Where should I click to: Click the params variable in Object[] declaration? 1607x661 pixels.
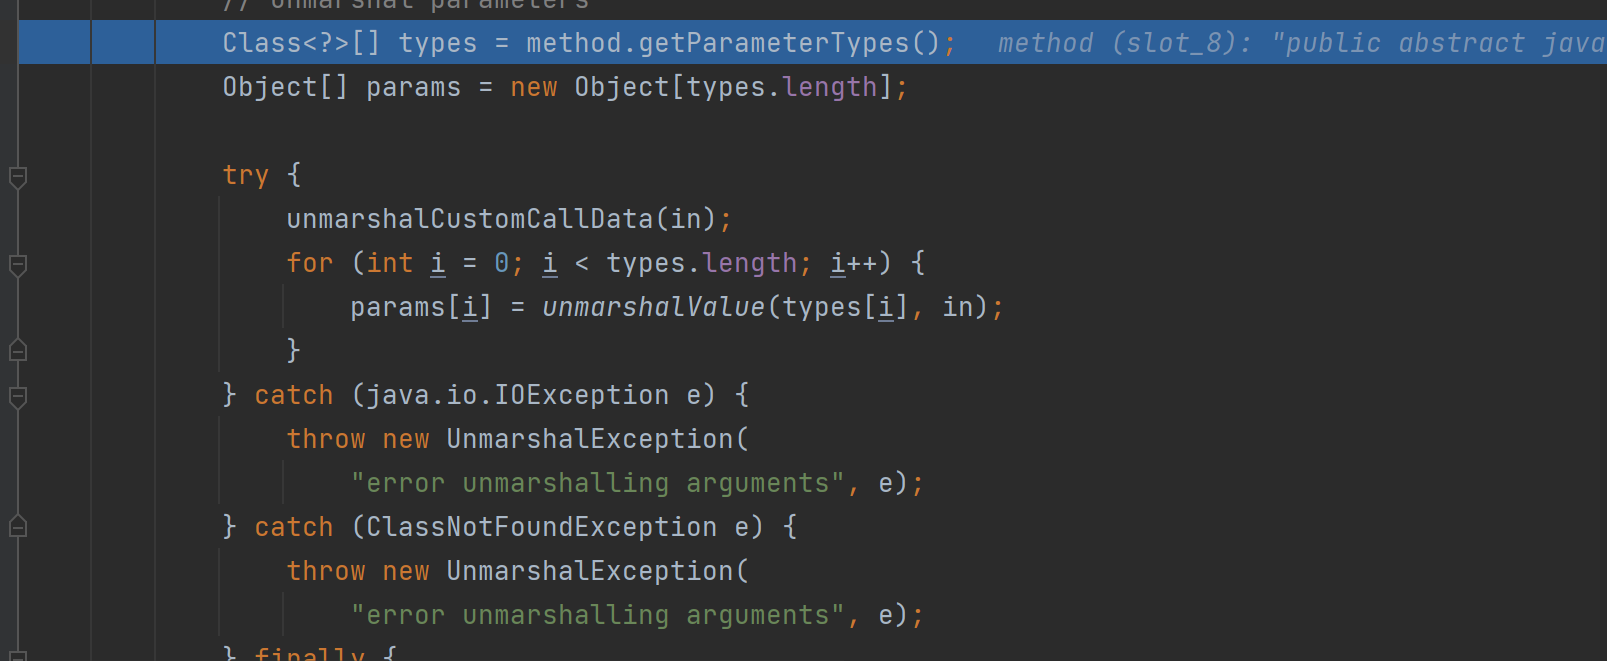pos(413,87)
